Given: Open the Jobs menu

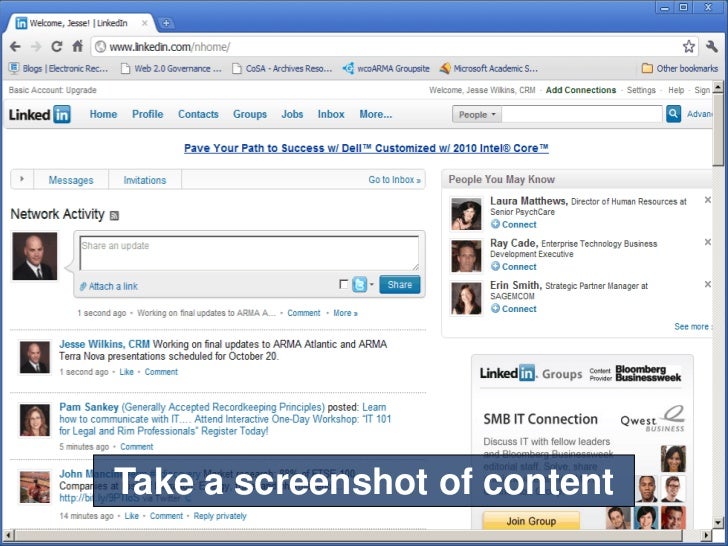Looking at the screenshot, I should [x=292, y=114].
